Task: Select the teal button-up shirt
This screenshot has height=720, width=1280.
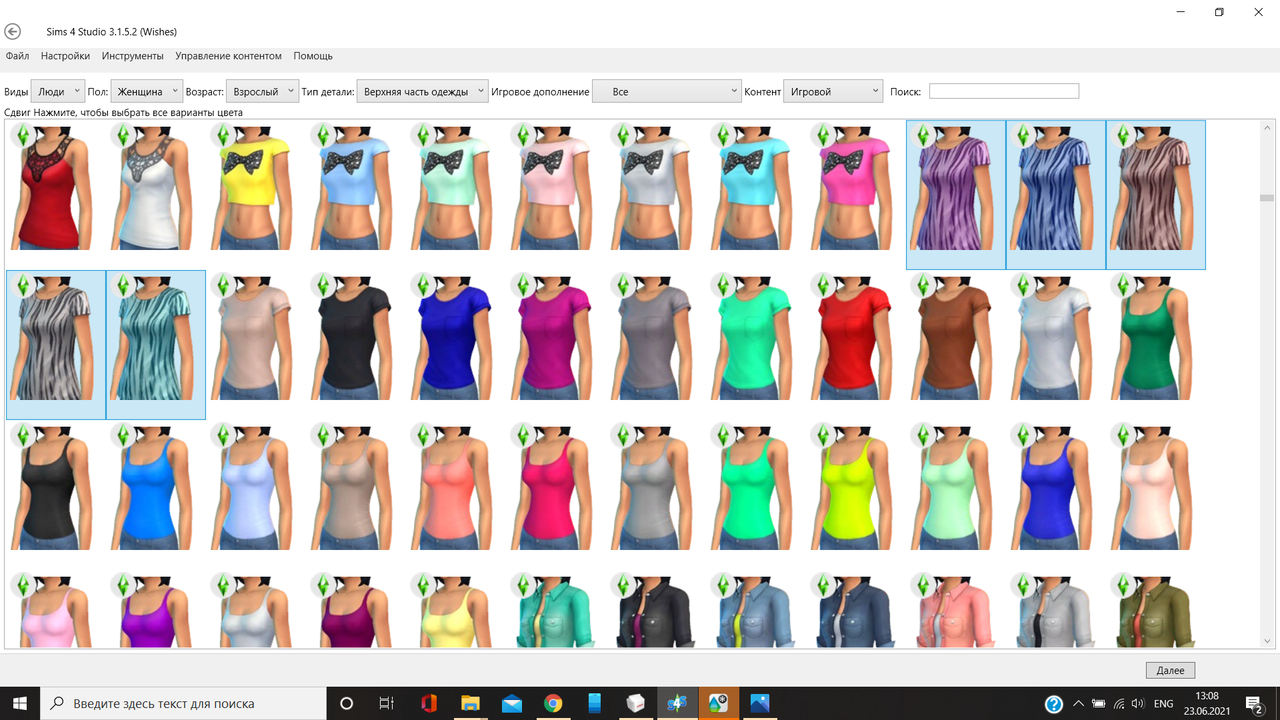Action: pos(556,610)
